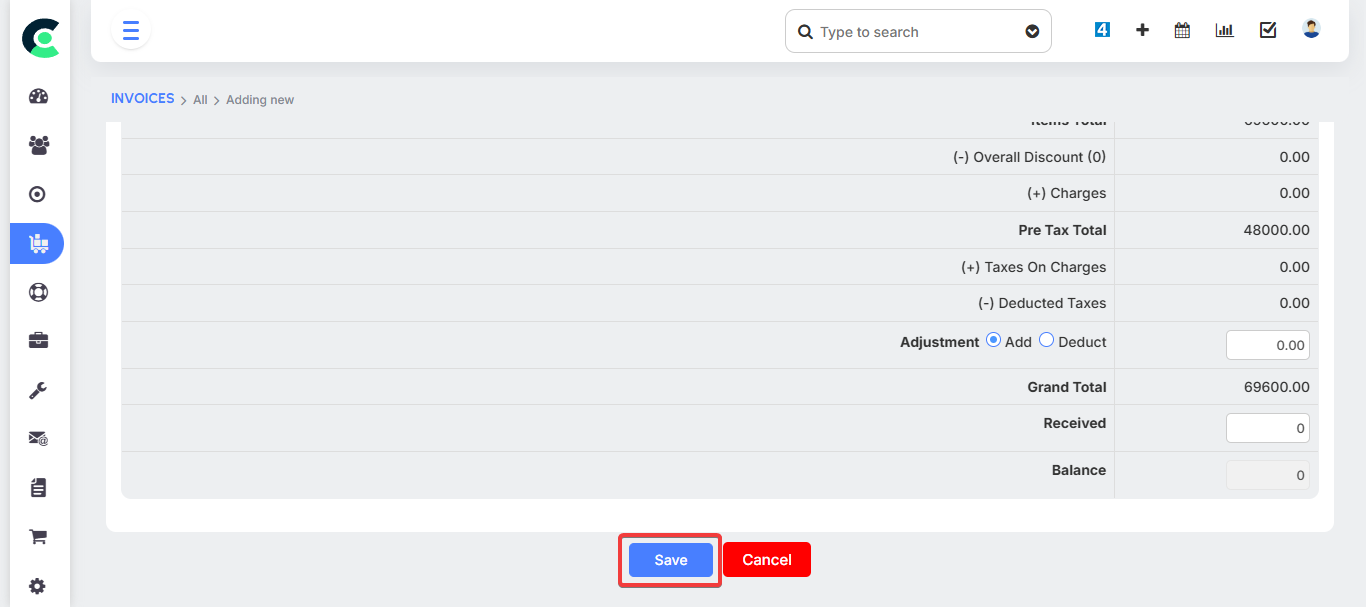Click the briefcase icon in the sidebar

tap(37, 340)
